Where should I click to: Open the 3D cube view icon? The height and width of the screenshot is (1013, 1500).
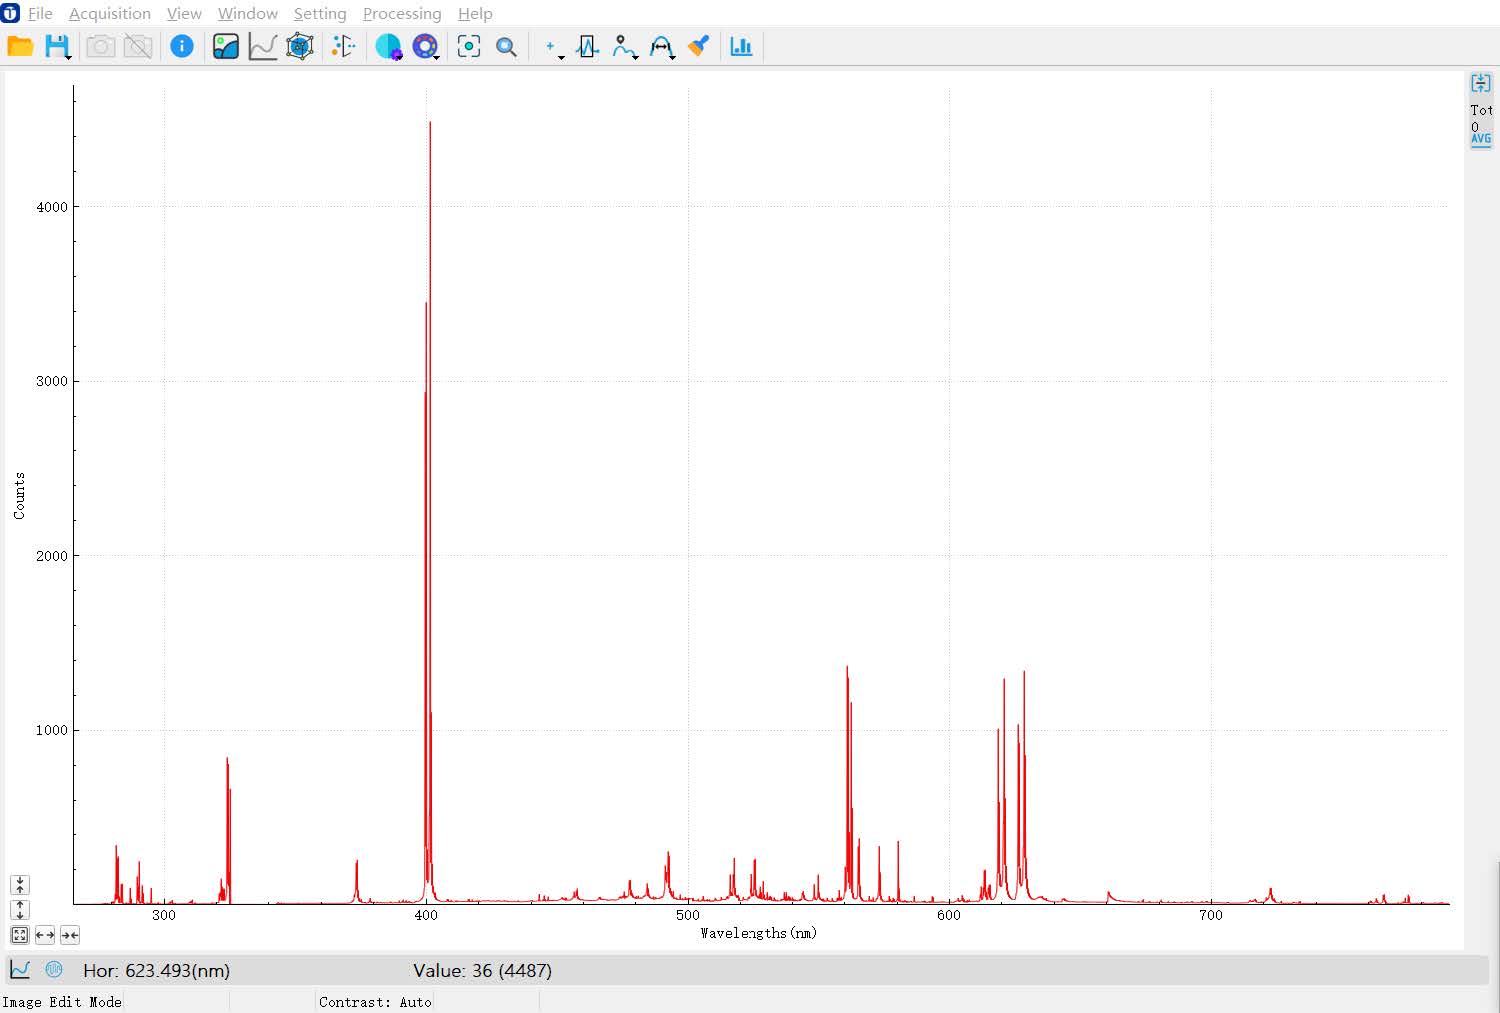coord(300,46)
